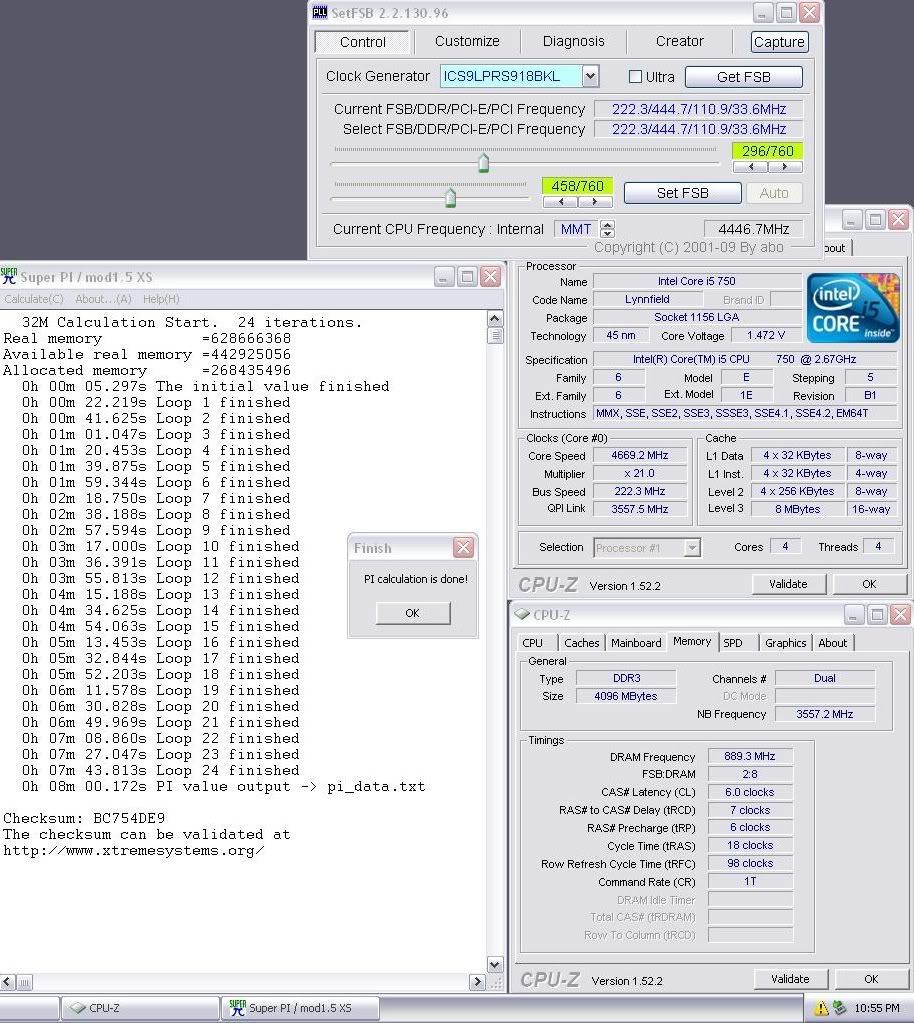Click Validate in the CPU-Z processor window
Image resolution: width=914 pixels, height=1023 pixels.
[x=788, y=584]
